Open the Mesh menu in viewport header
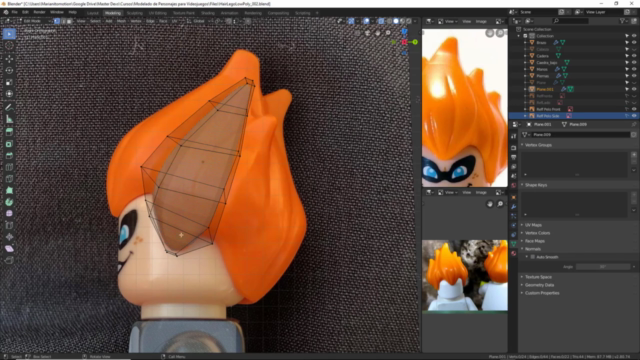Screen dimensions: 640x360 pos(121,21)
